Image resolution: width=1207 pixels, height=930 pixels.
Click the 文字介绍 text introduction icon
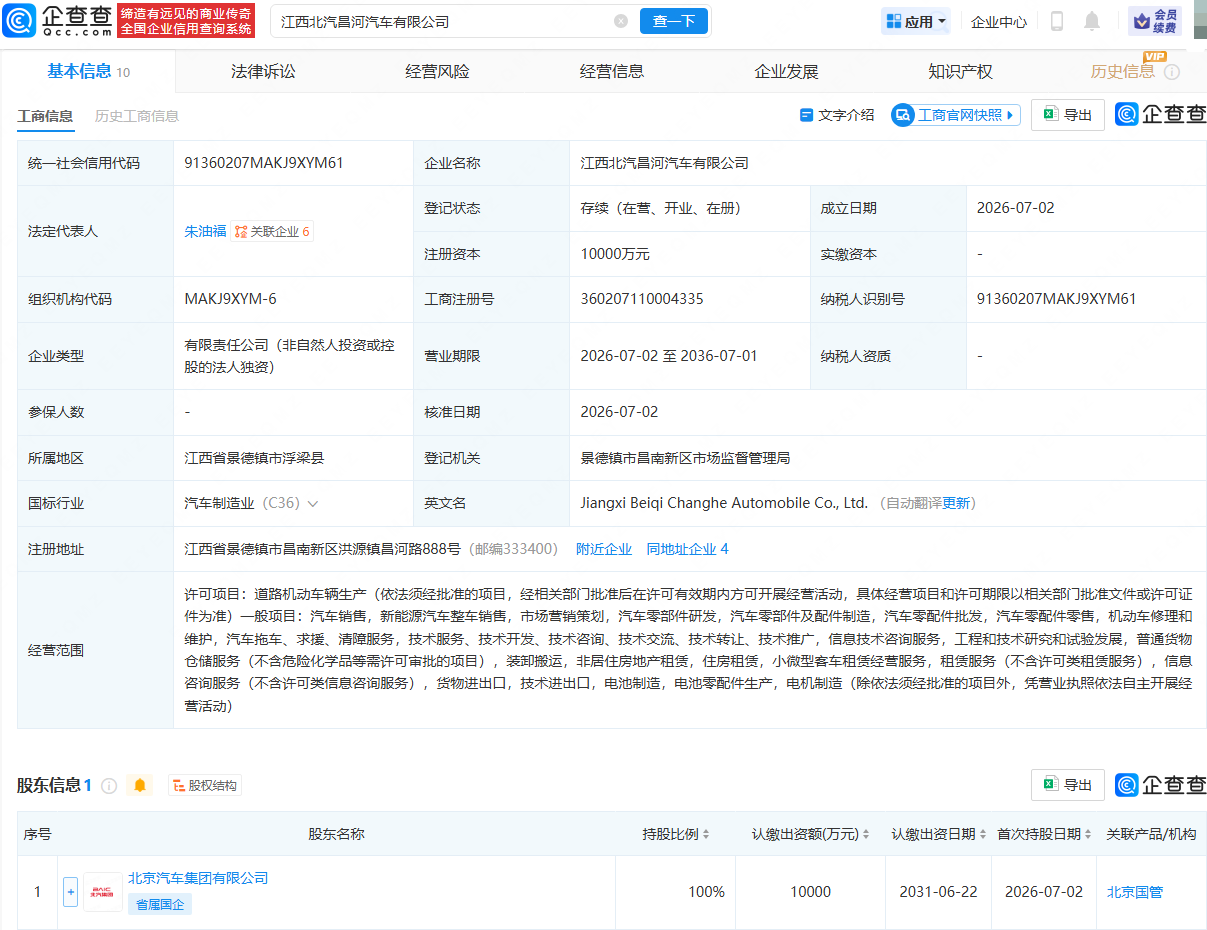coord(836,115)
